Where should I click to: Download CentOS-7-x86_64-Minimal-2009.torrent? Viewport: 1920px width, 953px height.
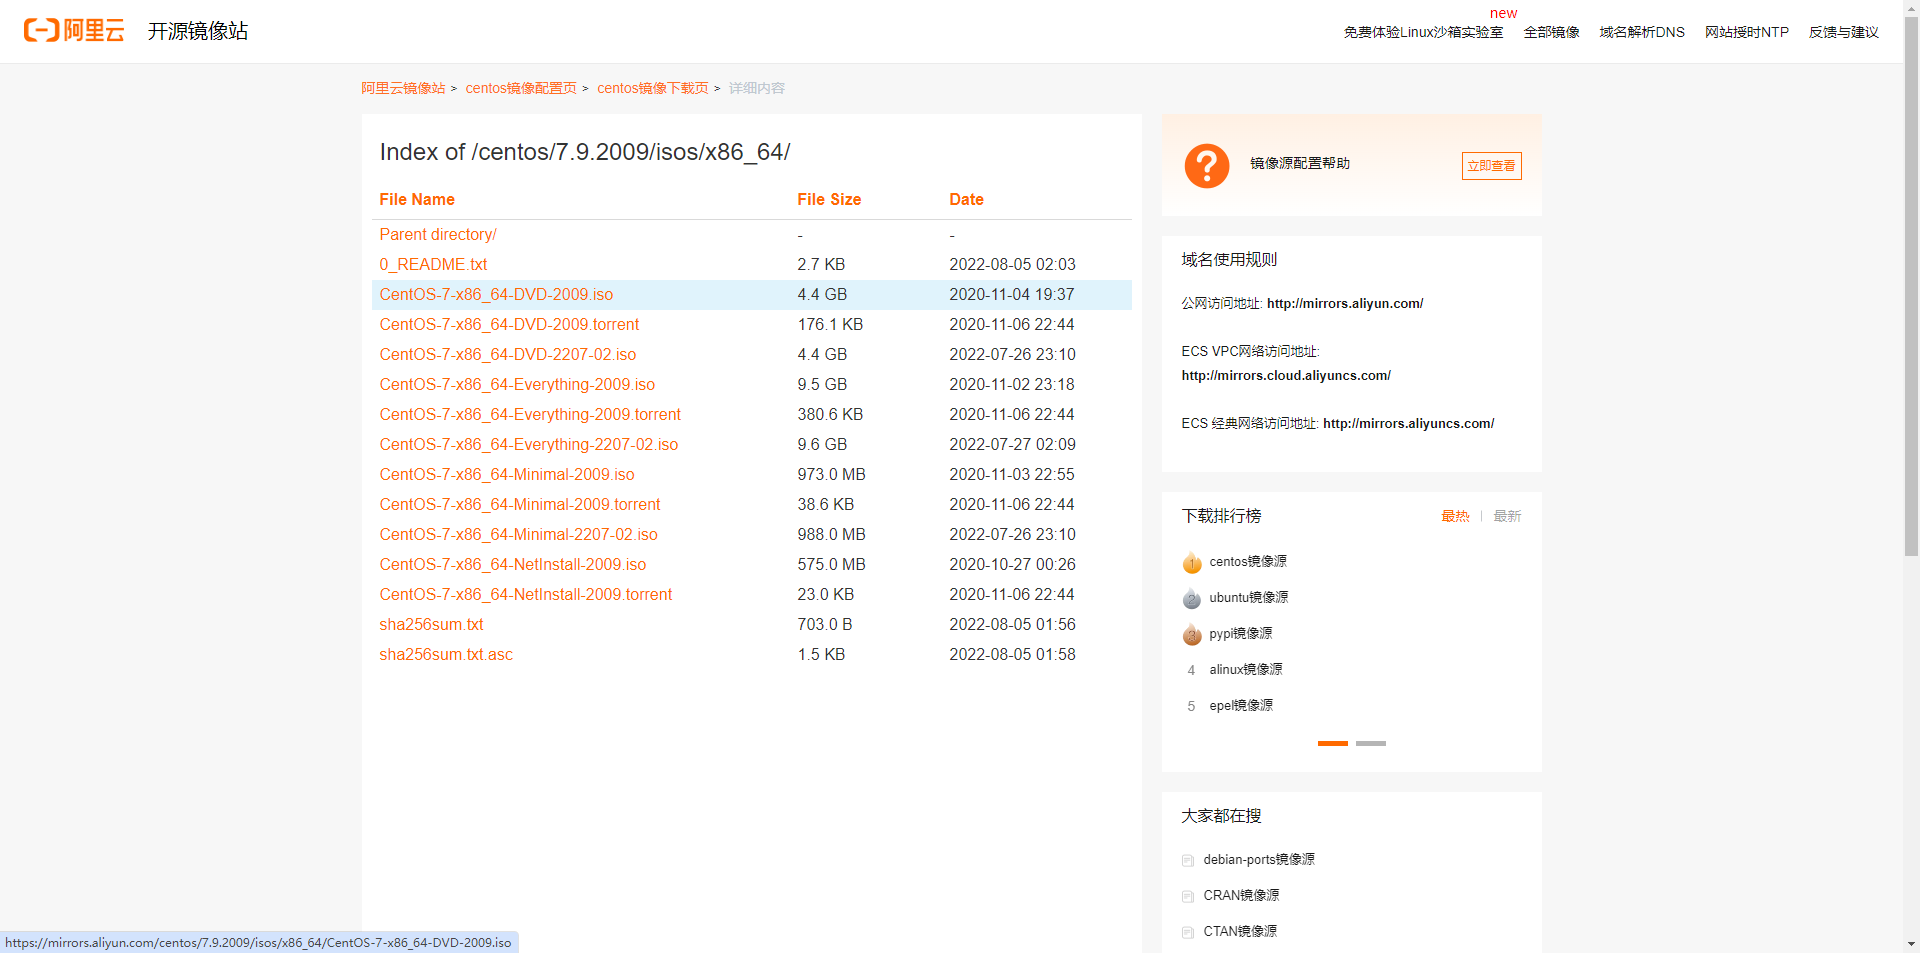pyautogui.click(x=520, y=504)
